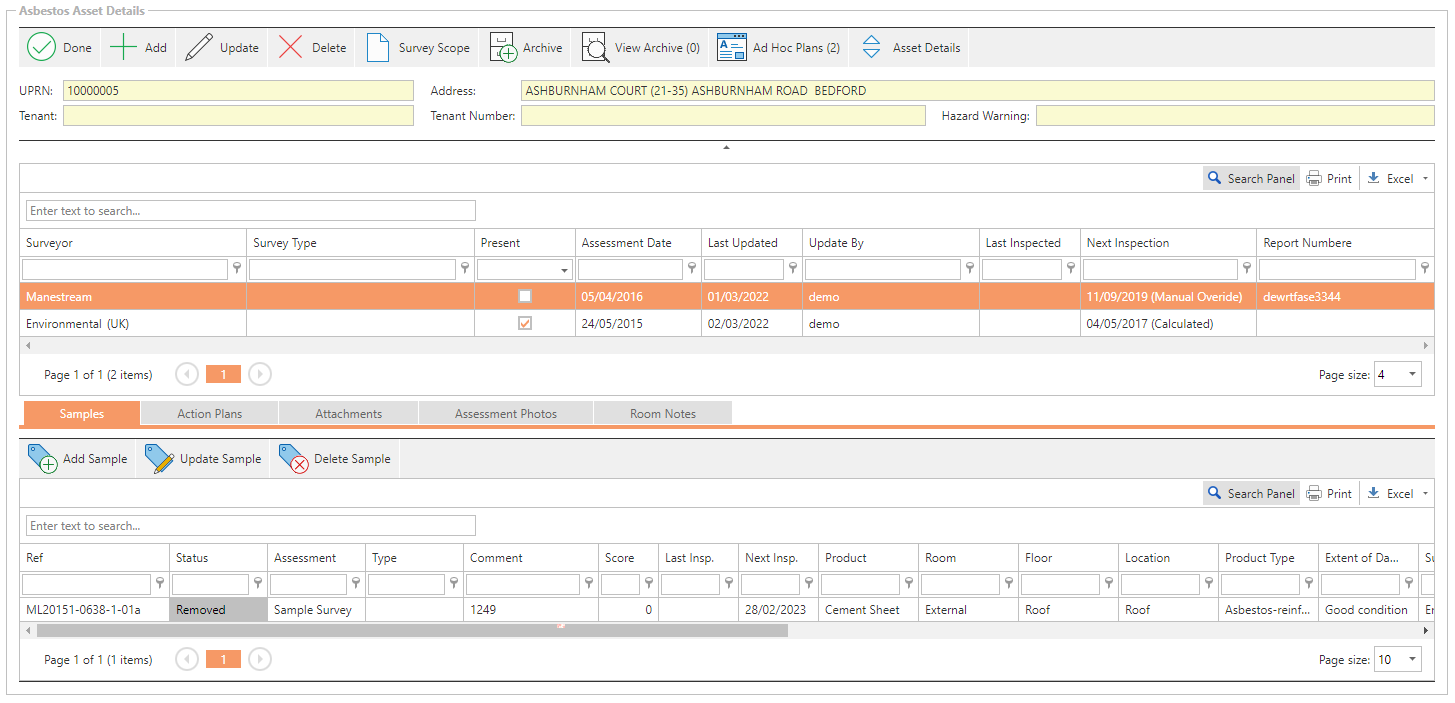Click Search Panel button in surveys grid

tap(1251, 179)
